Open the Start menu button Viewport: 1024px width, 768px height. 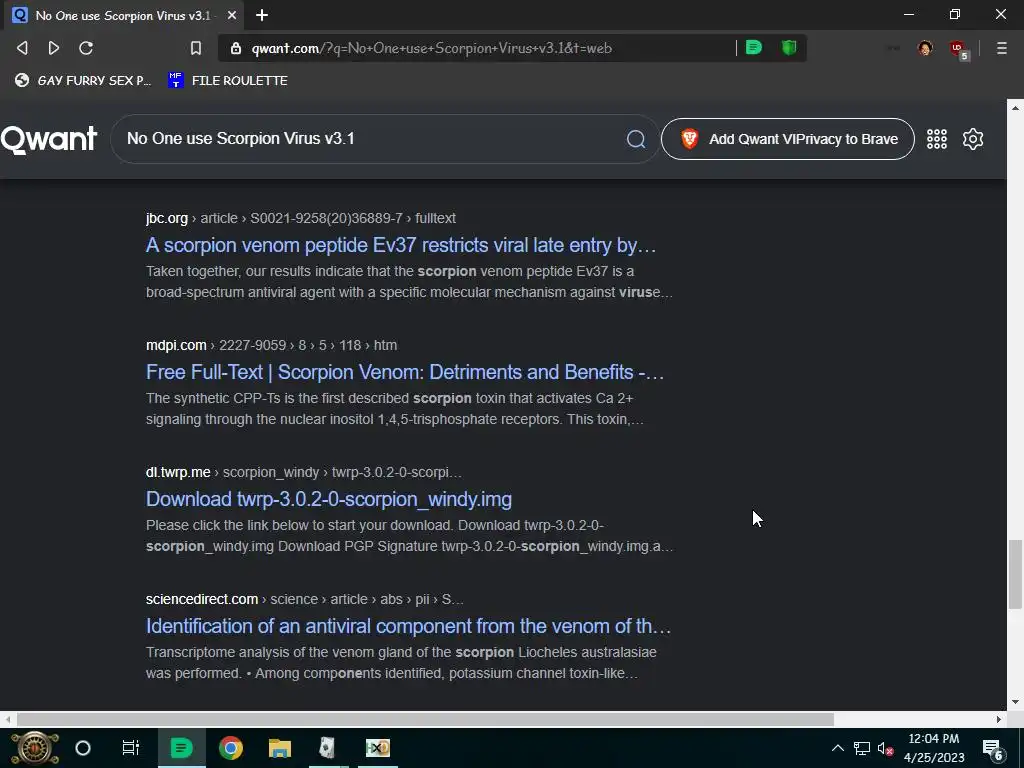click(x=35, y=748)
